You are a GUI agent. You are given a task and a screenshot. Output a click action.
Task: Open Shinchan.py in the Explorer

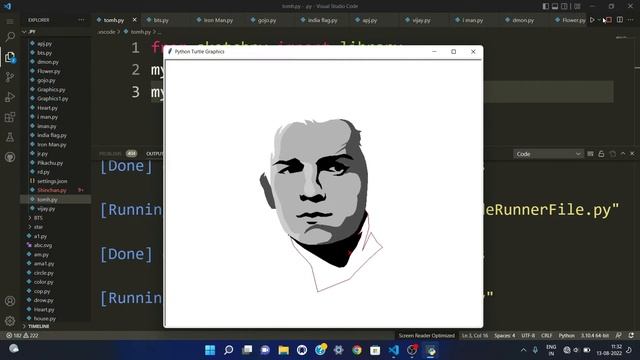coord(51,190)
